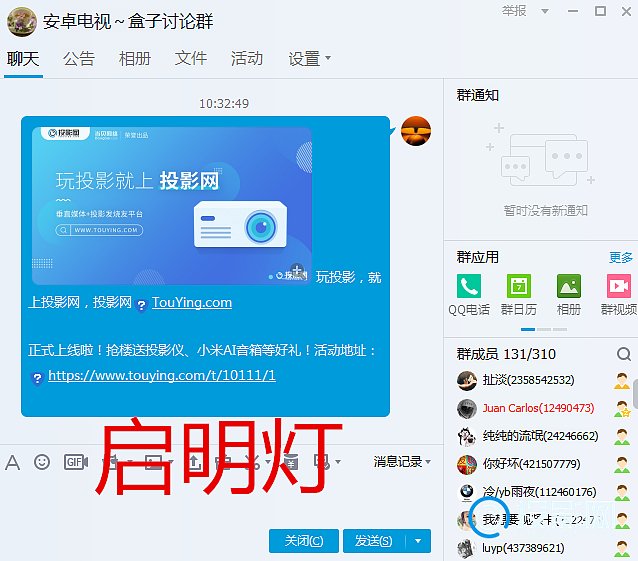This screenshot has width=638, height=561.
Task: Open the send options arrow beside 发送
Action: (418, 541)
